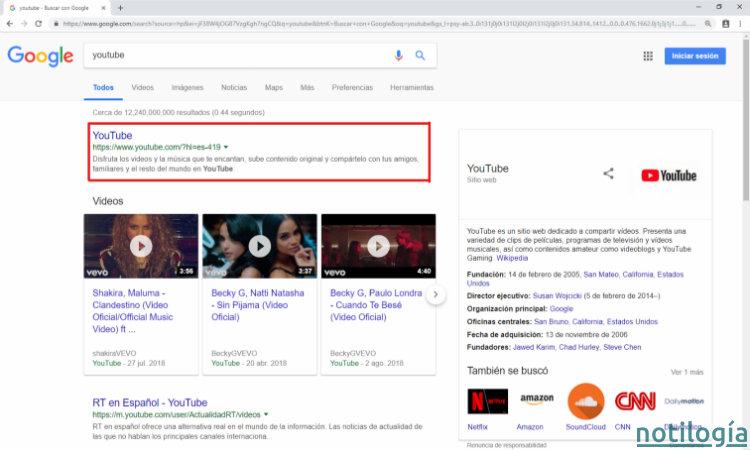Switch to the Maps tab
The height and width of the screenshot is (450, 750).
pos(274,88)
